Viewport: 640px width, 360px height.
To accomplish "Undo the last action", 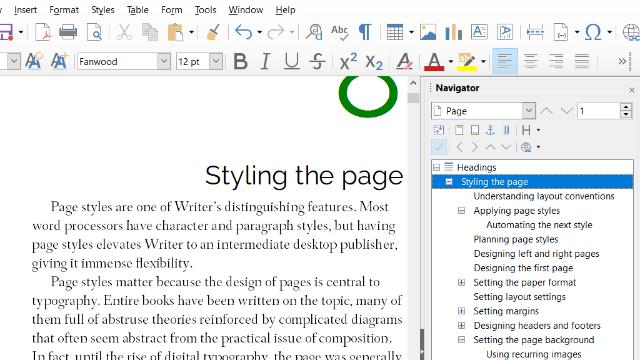I will [x=244, y=32].
